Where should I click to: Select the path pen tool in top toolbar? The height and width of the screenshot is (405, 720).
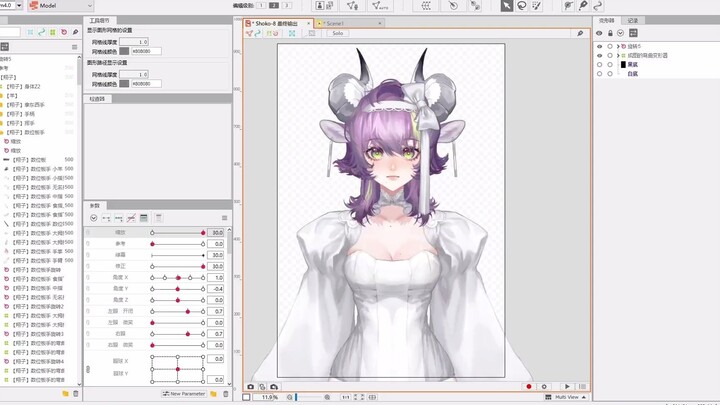click(583, 6)
